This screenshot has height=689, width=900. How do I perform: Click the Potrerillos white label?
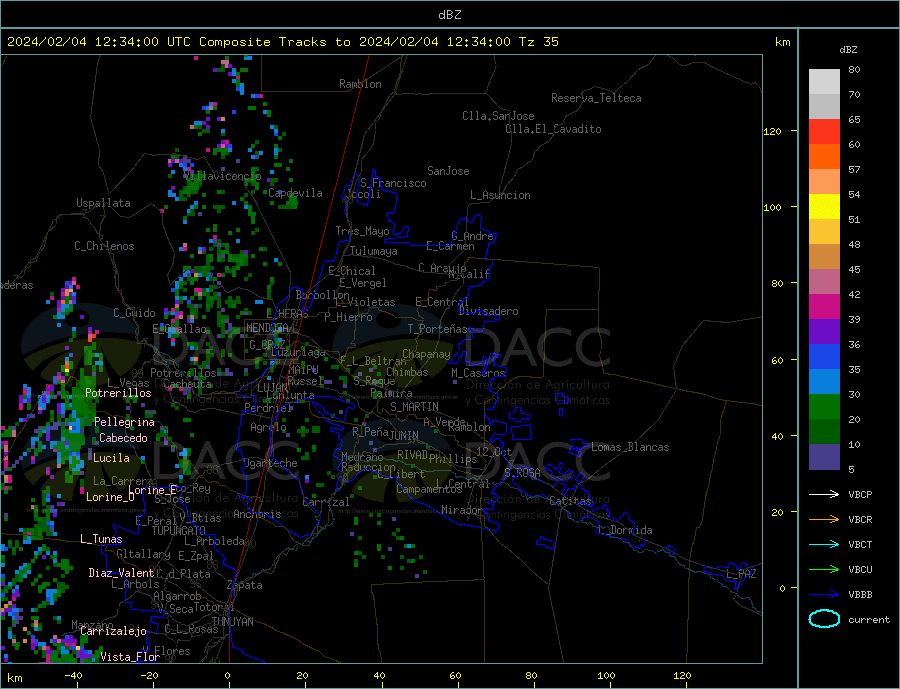point(118,393)
